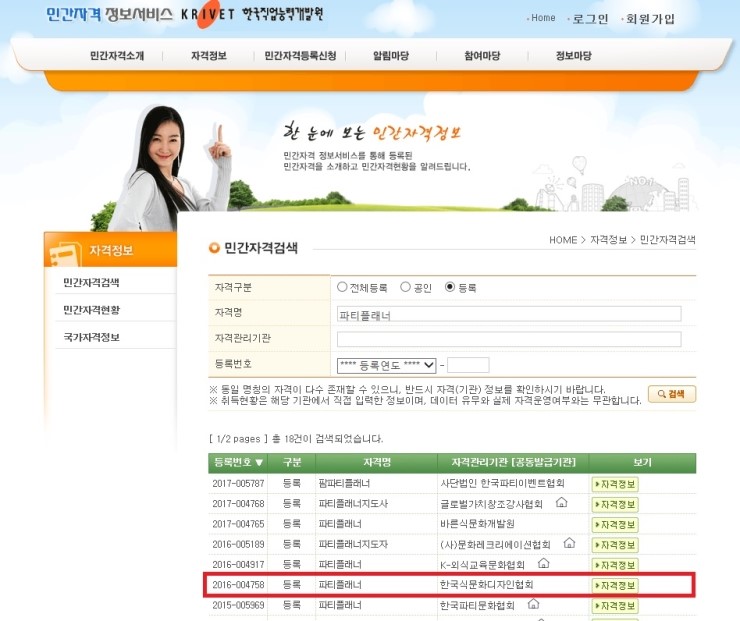This screenshot has width=740, height=621.
Task: Click registration number 2016-004758
Action: click(x=238, y=585)
